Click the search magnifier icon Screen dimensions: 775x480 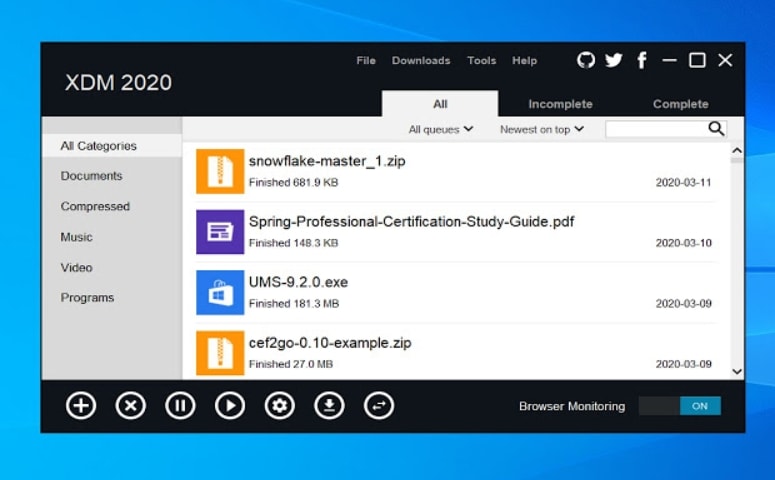click(x=716, y=129)
